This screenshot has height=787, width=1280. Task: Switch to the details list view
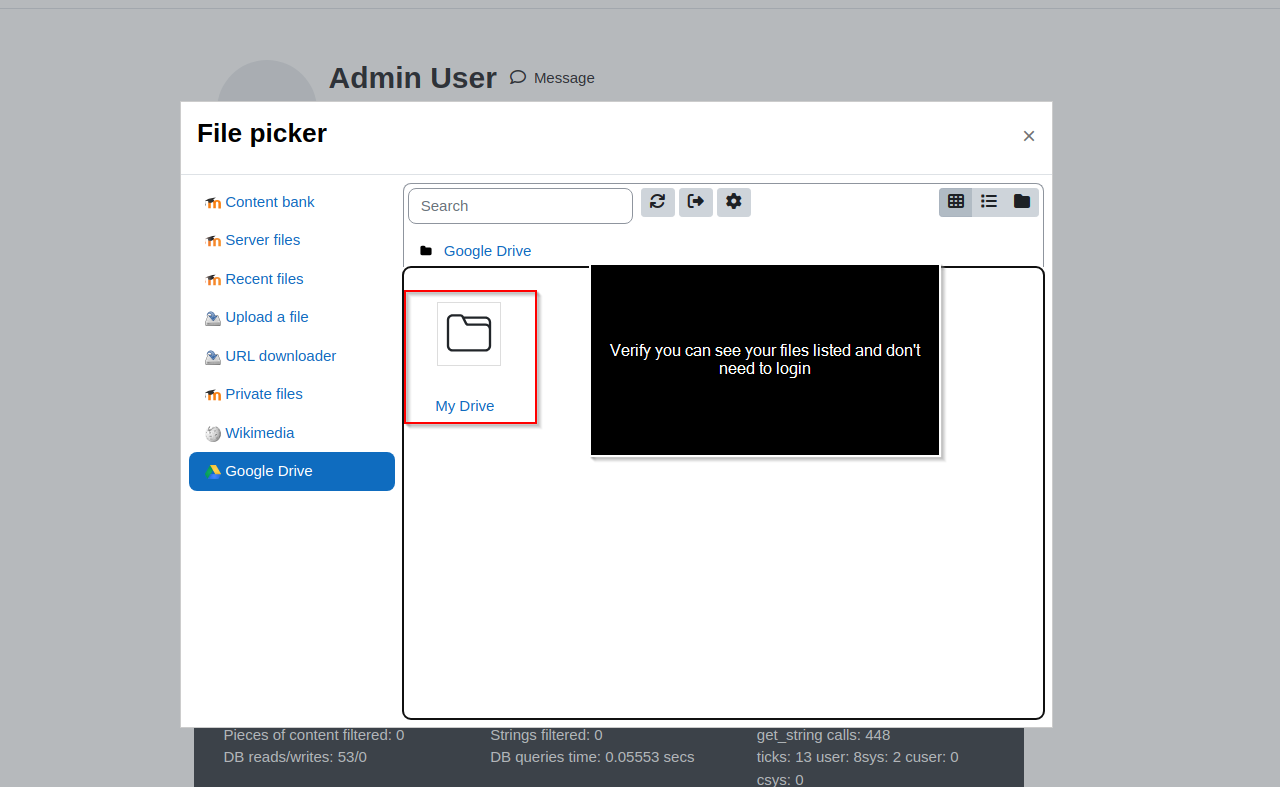(989, 202)
